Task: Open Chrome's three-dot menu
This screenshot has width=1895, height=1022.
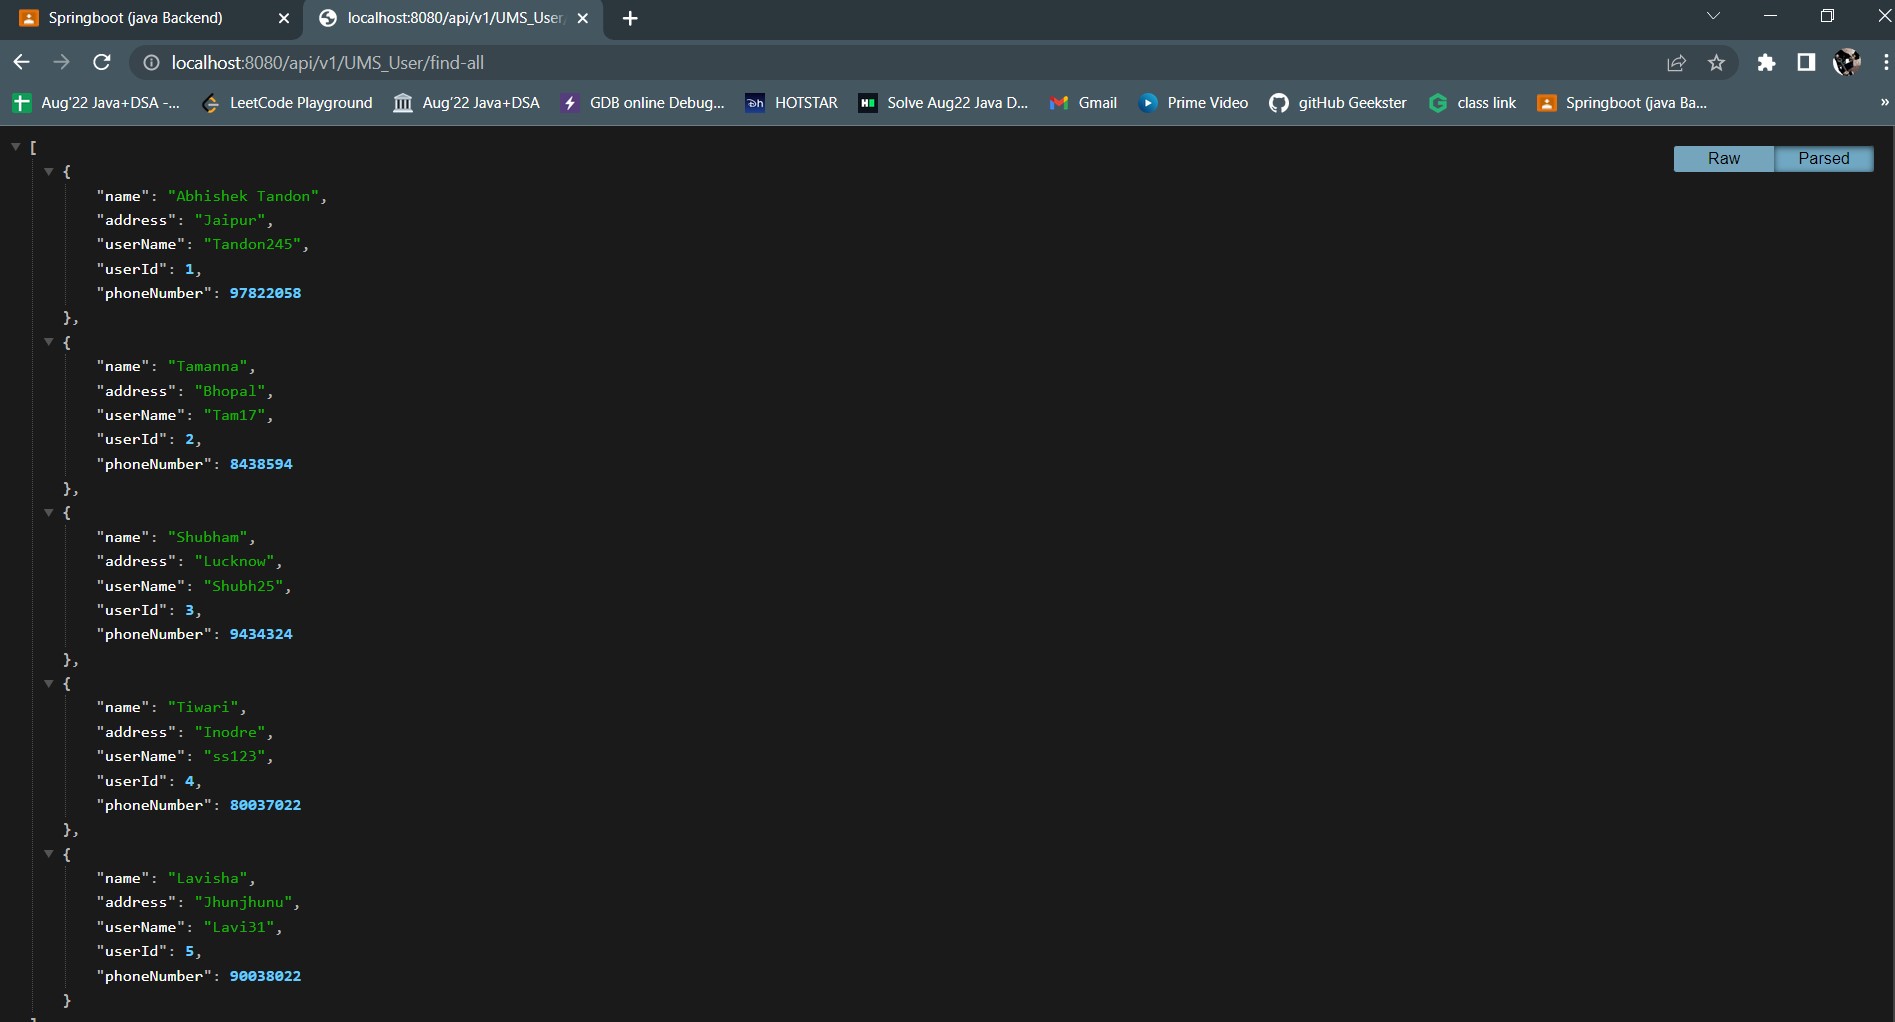Action: (1885, 62)
